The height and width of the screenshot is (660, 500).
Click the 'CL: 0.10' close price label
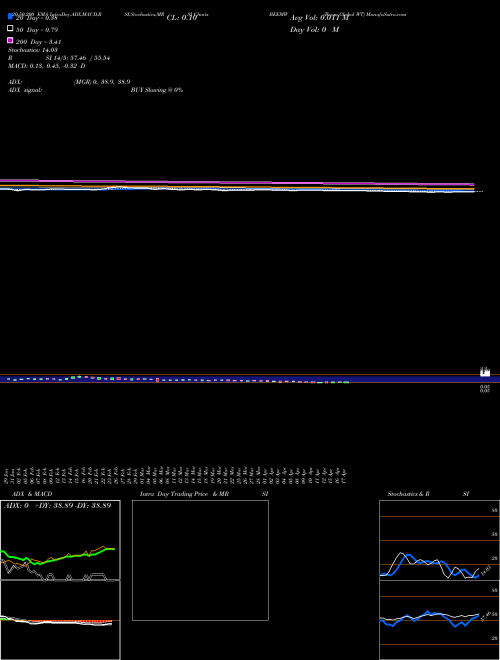click(182, 18)
